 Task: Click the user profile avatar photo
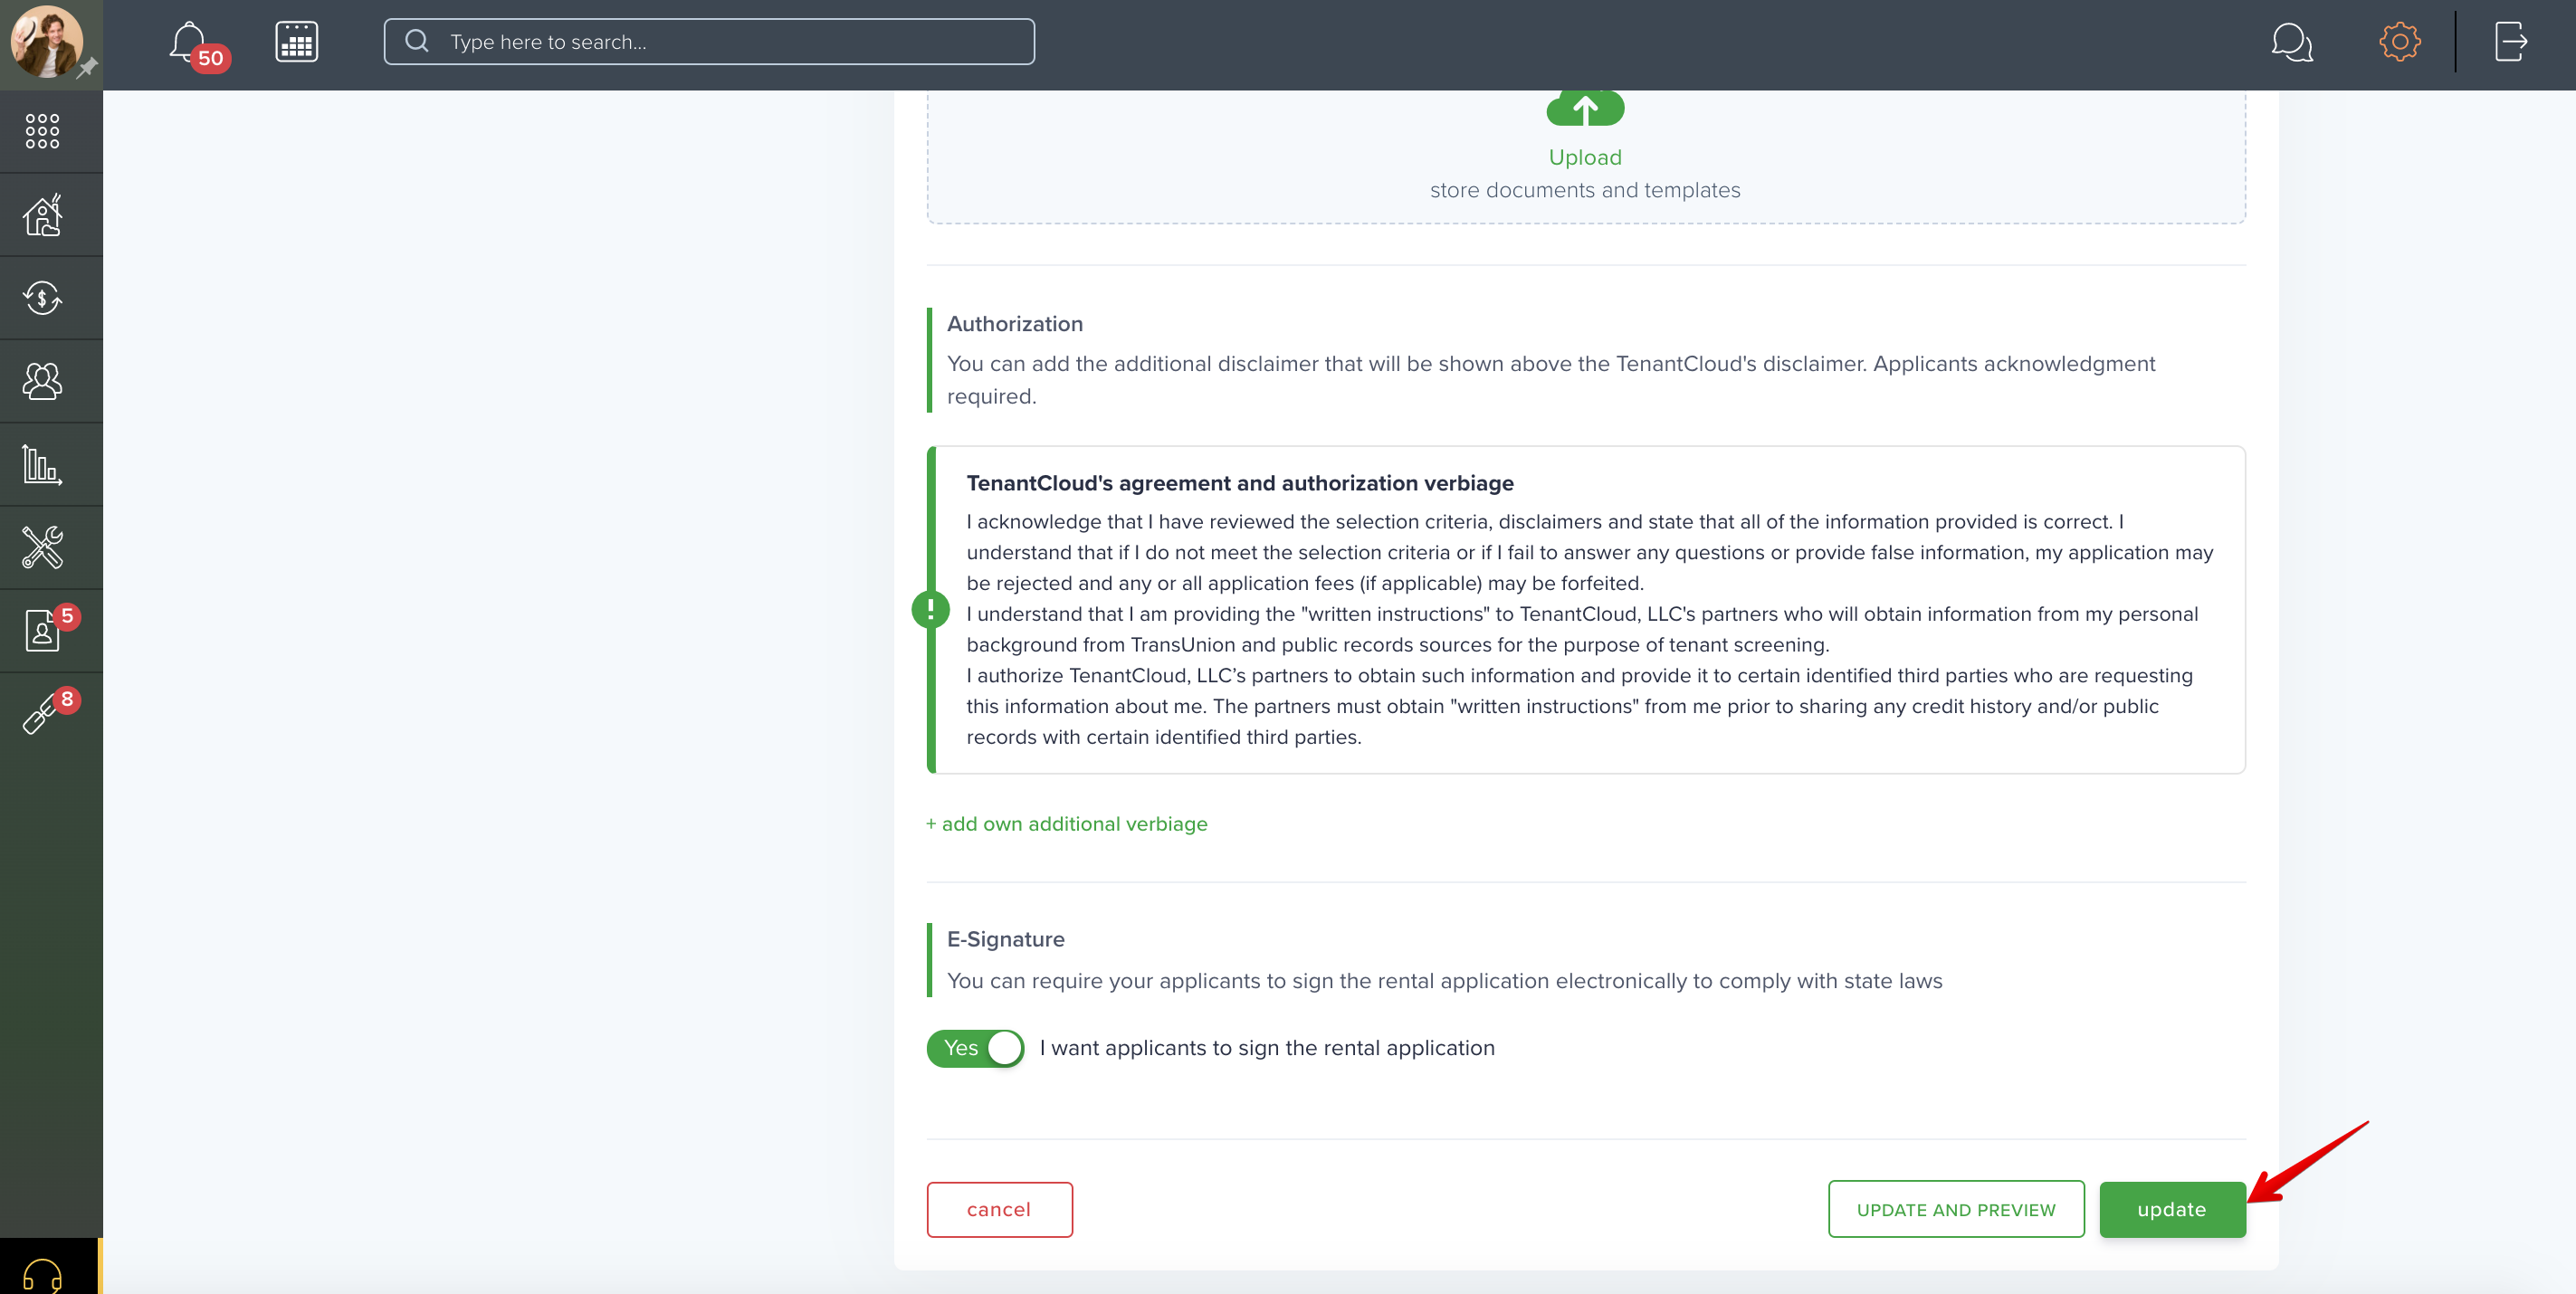point(46,42)
